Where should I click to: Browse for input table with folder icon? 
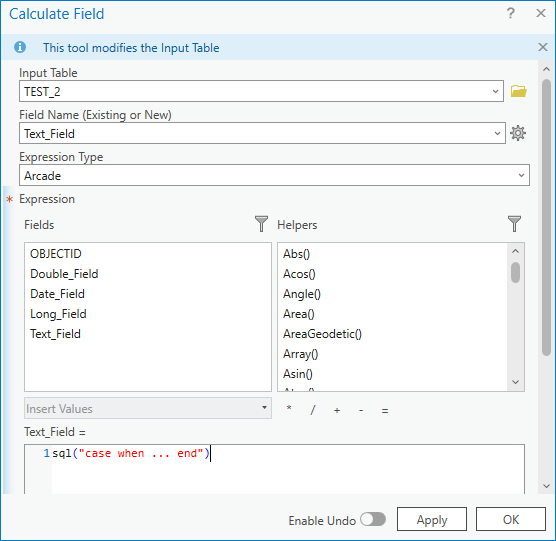[518, 91]
